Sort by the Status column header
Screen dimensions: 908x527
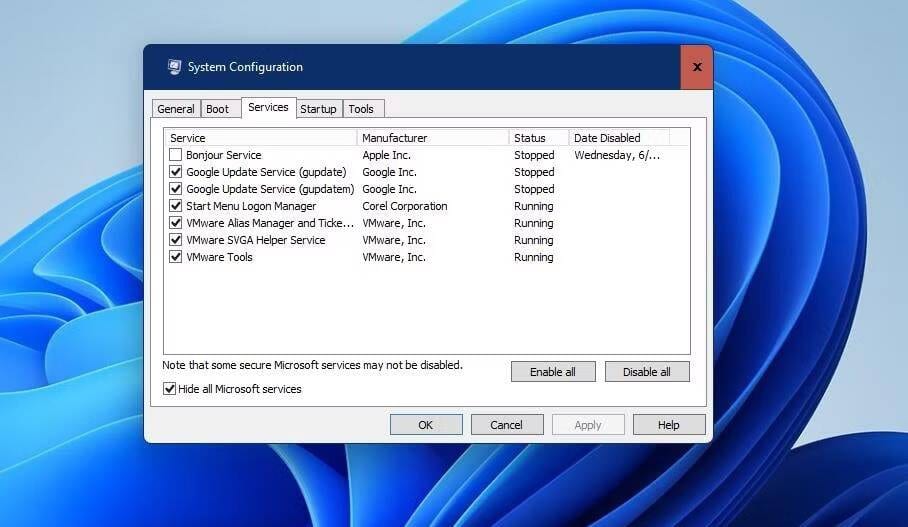539,138
